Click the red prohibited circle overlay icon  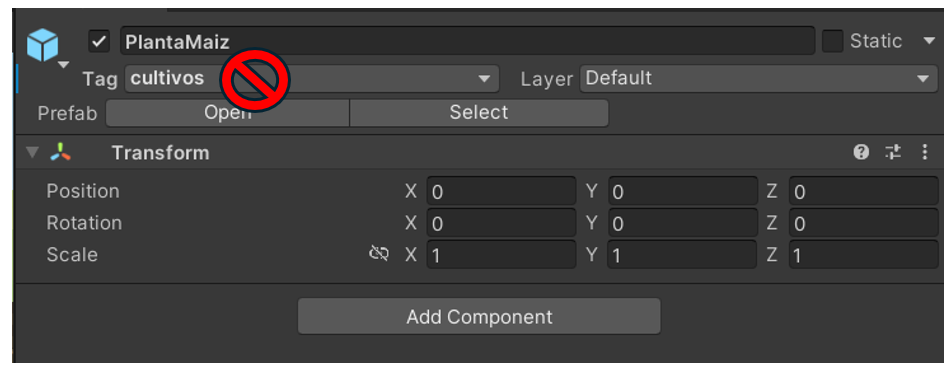[255, 80]
